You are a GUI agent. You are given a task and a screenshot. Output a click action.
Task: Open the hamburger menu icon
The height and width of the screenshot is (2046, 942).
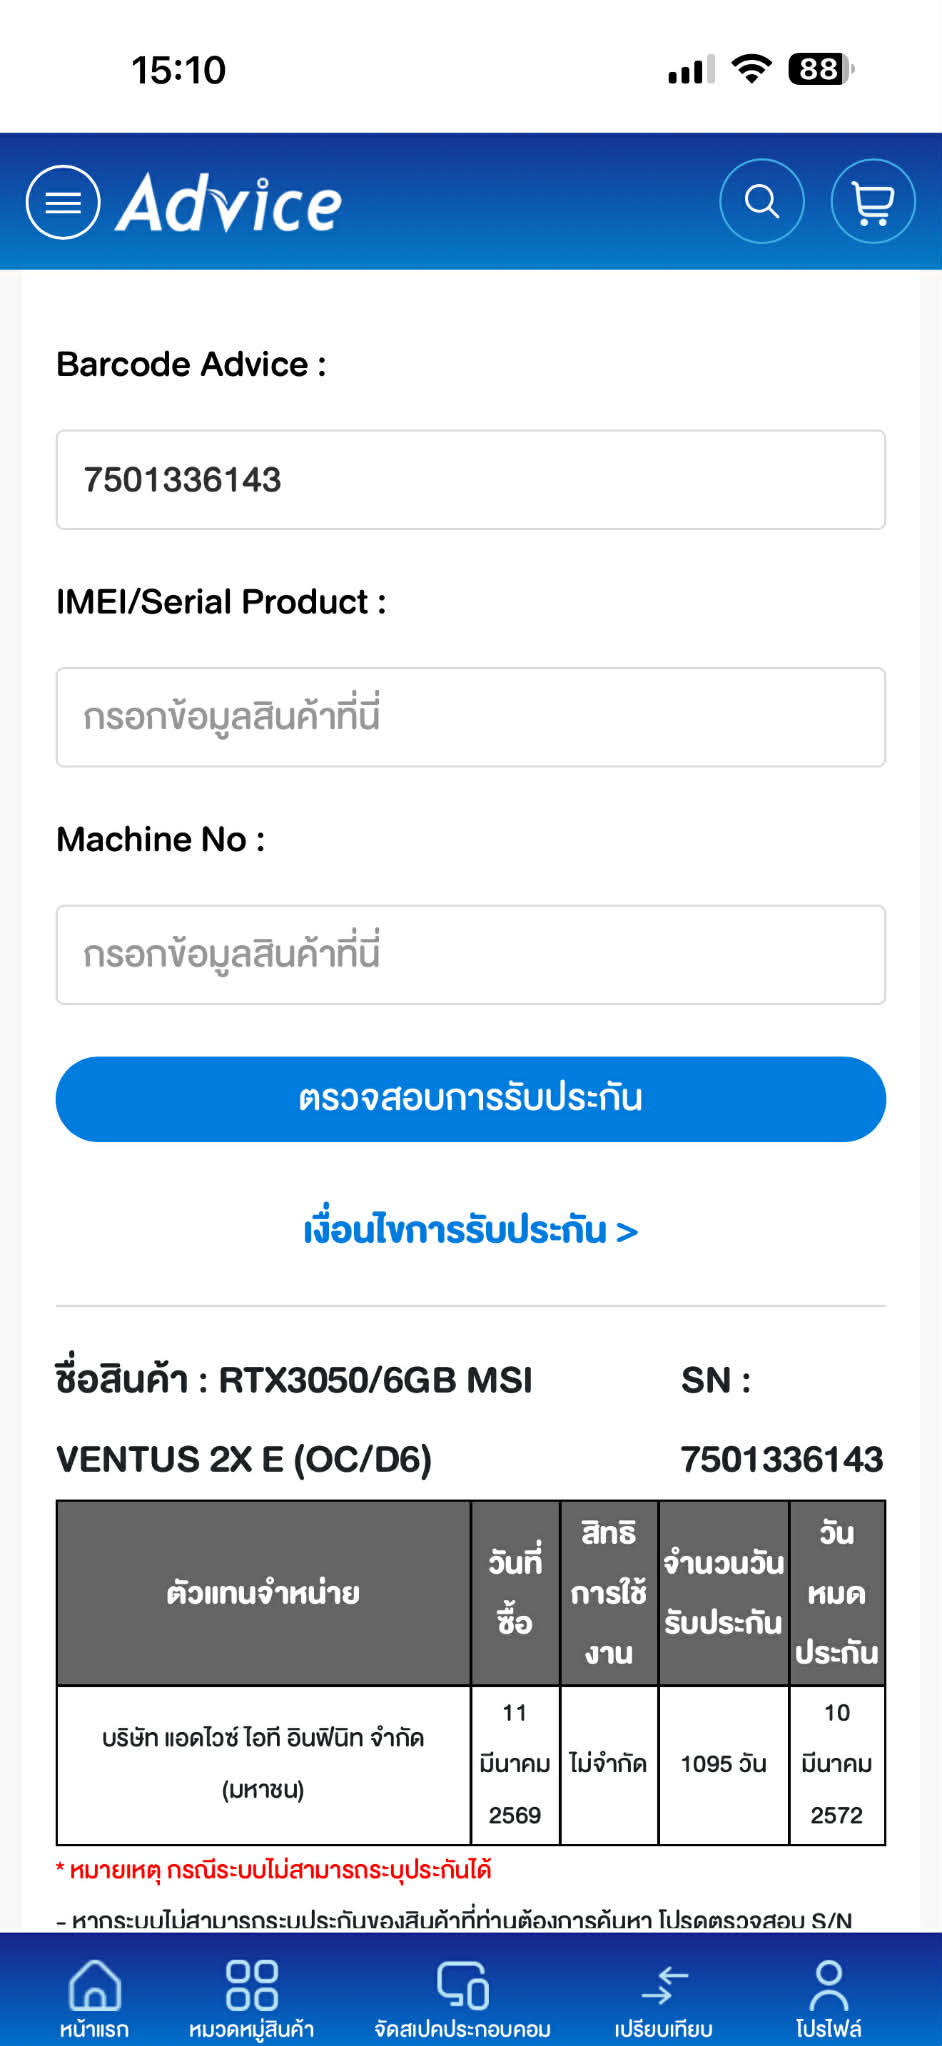coord(63,202)
